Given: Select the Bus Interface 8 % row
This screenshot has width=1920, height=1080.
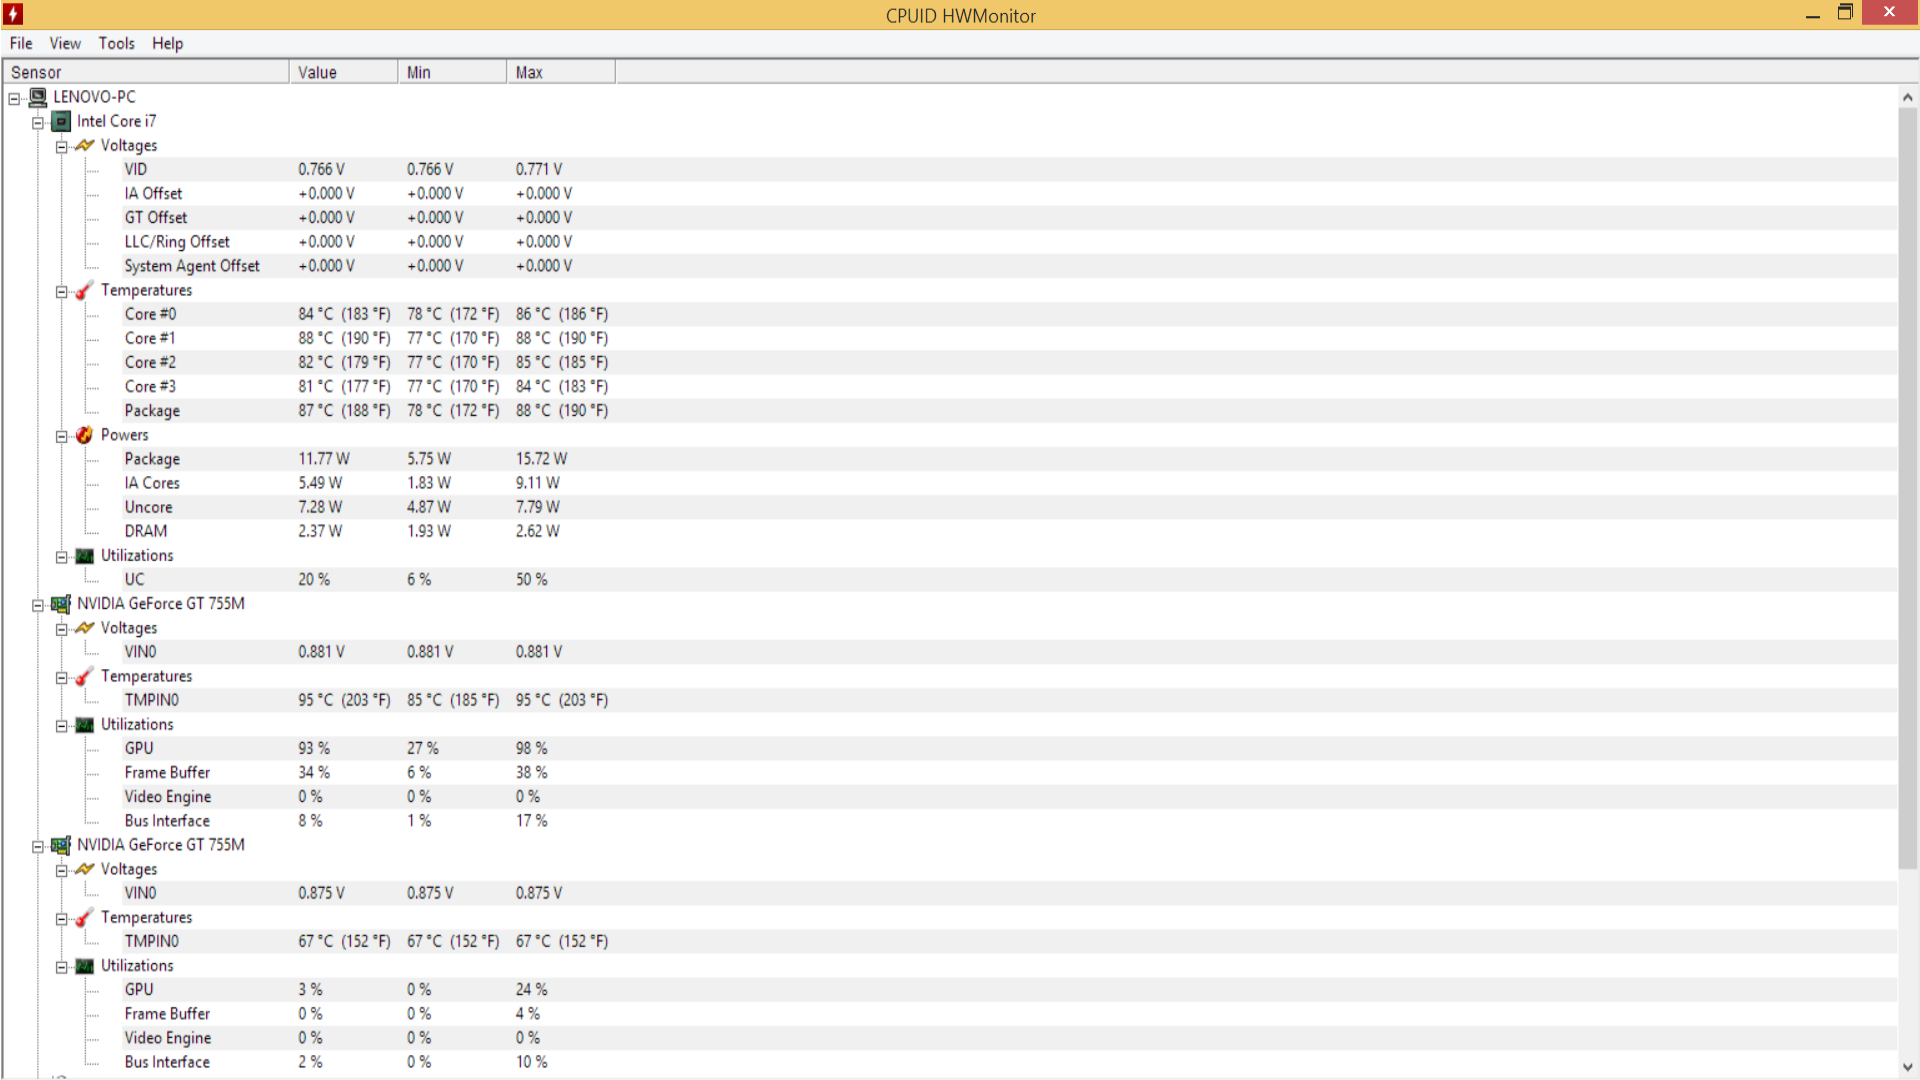Looking at the screenshot, I should [x=1009, y=820].
